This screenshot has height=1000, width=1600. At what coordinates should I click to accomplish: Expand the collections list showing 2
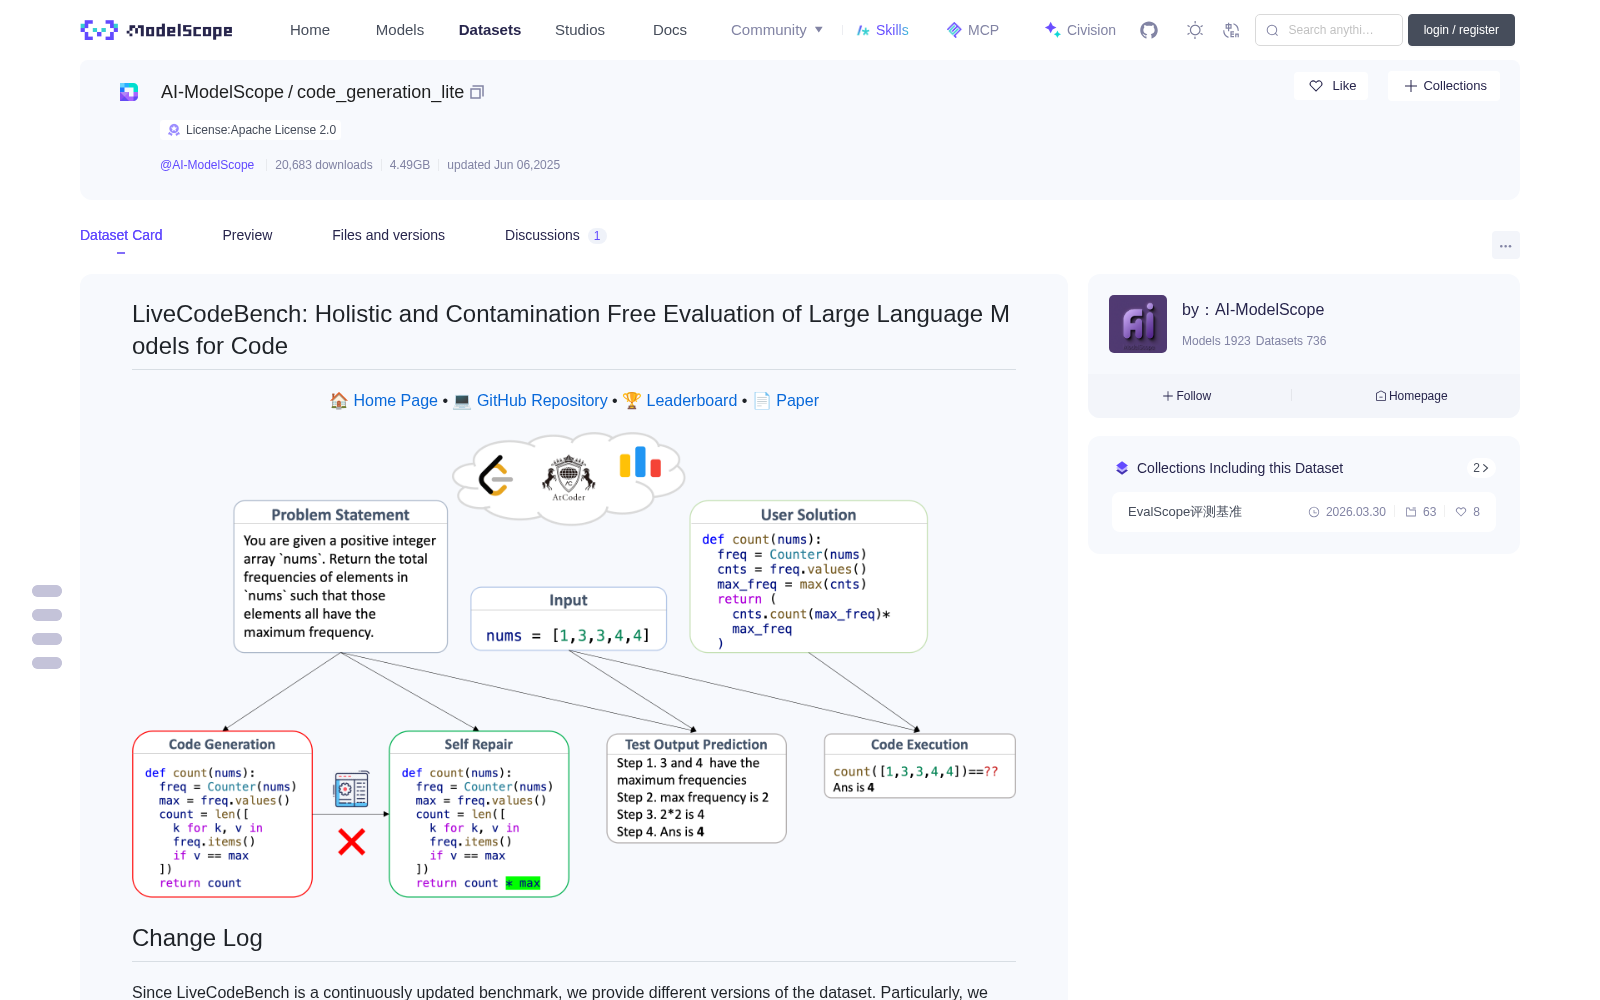pyautogui.click(x=1481, y=468)
